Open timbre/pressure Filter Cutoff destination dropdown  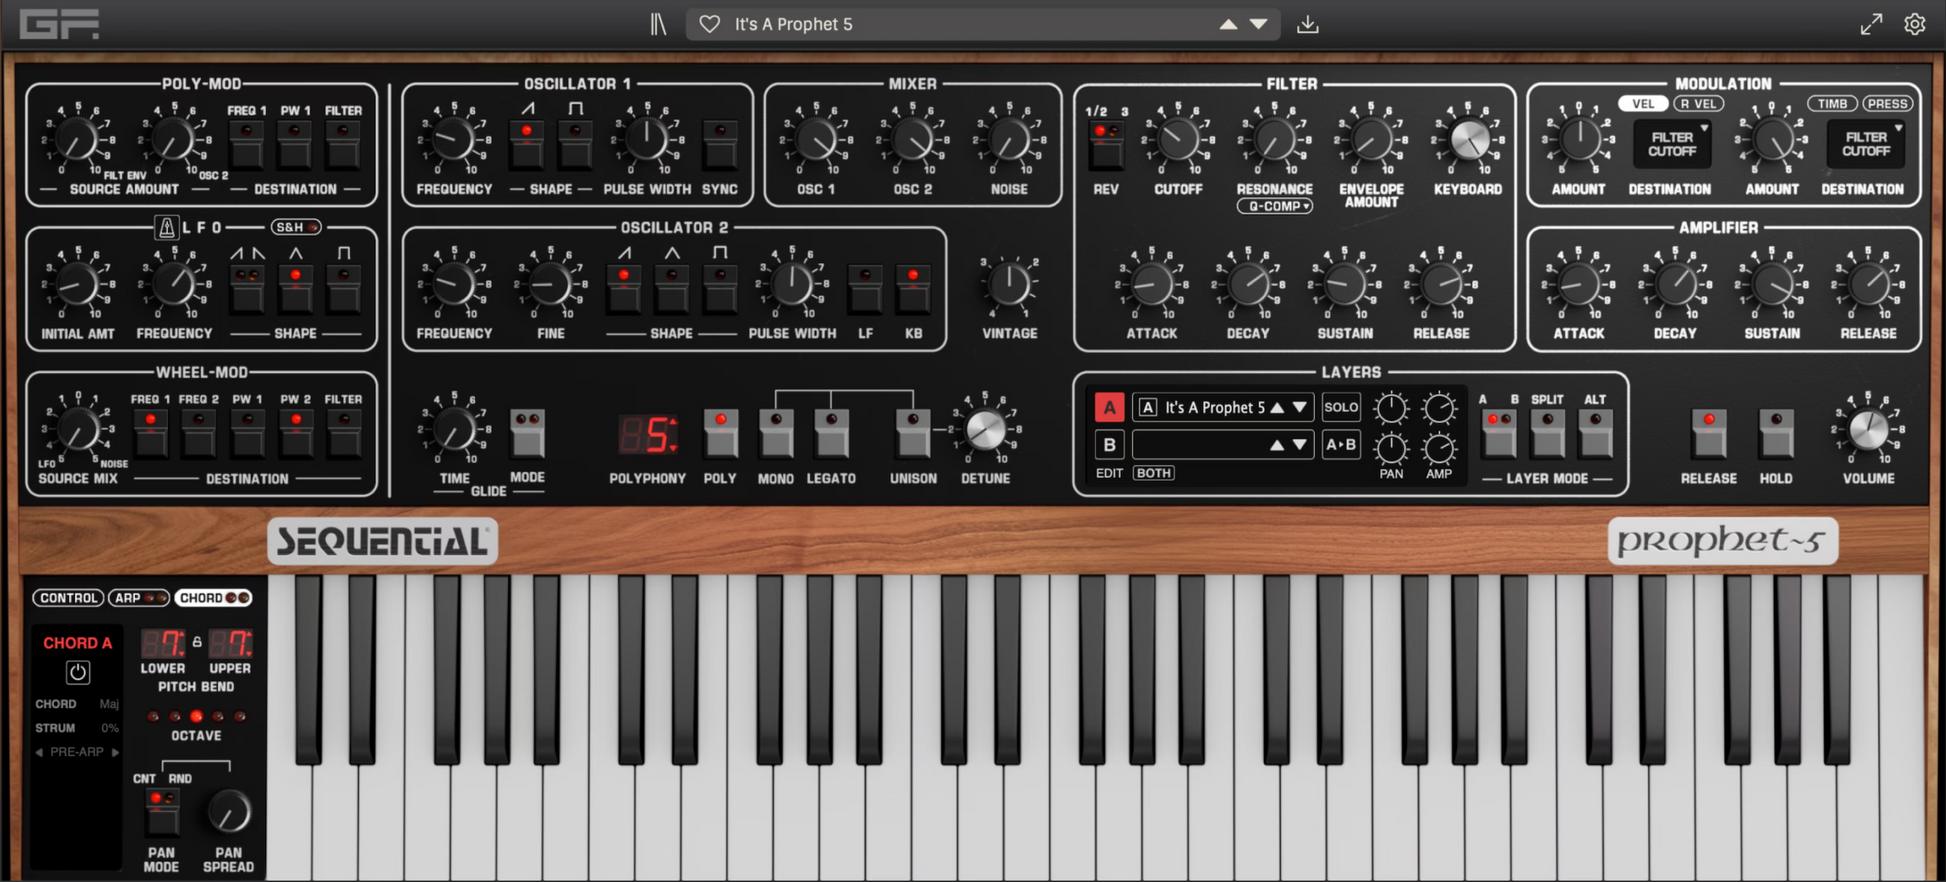point(1866,144)
